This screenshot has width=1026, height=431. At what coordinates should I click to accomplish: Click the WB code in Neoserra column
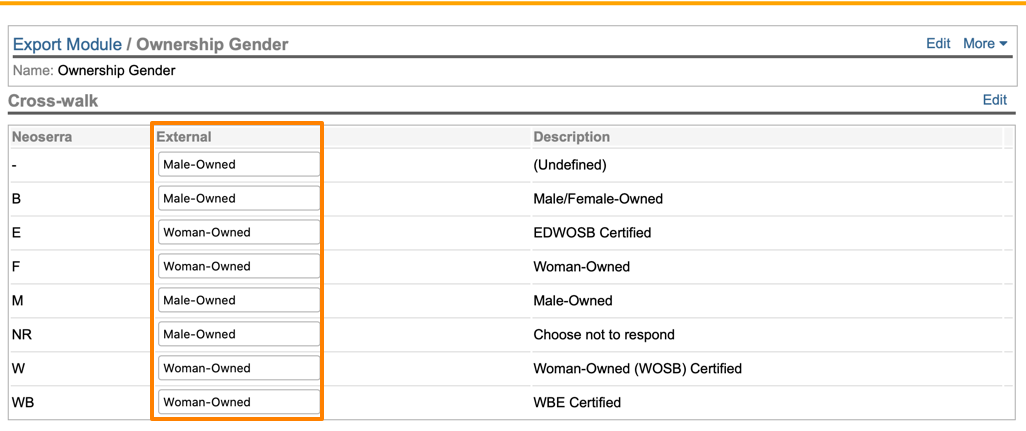(x=23, y=403)
